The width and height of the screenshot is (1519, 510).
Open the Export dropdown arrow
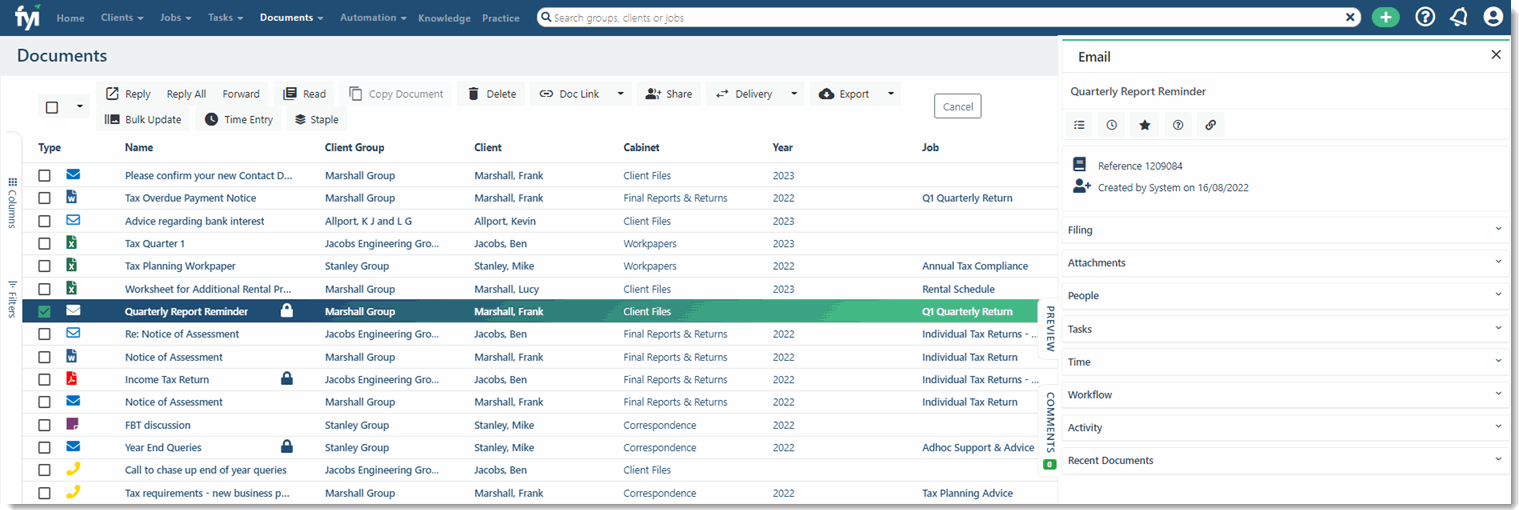(x=891, y=94)
